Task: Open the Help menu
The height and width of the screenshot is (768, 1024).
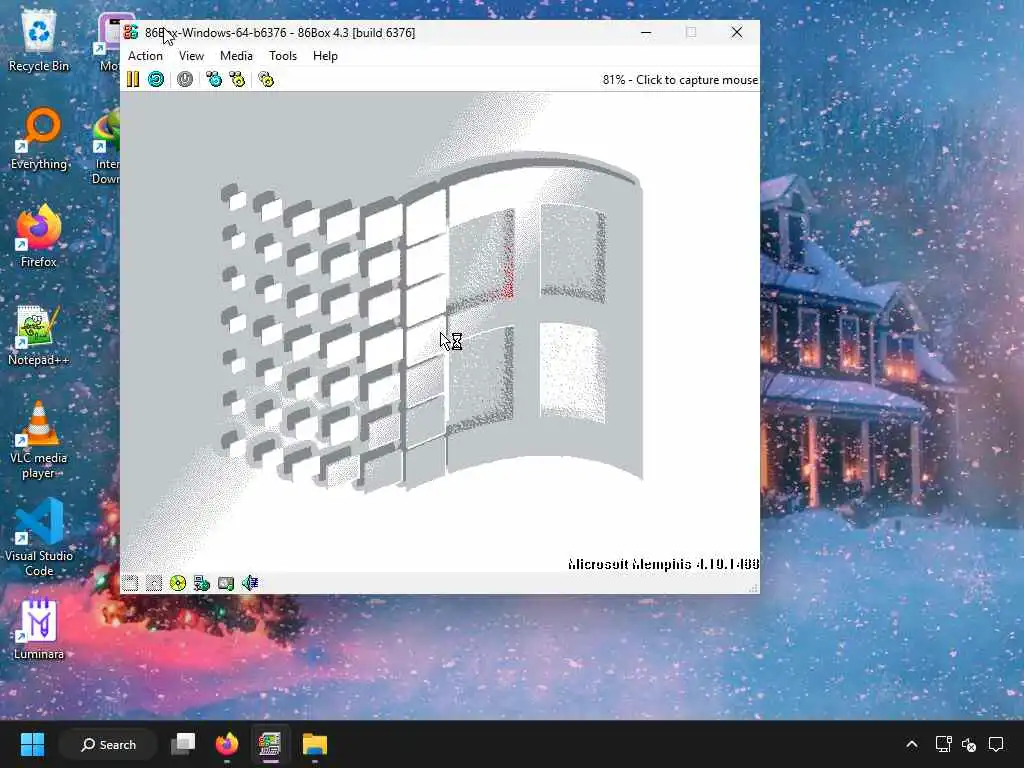Action: click(x=325, y=56)
